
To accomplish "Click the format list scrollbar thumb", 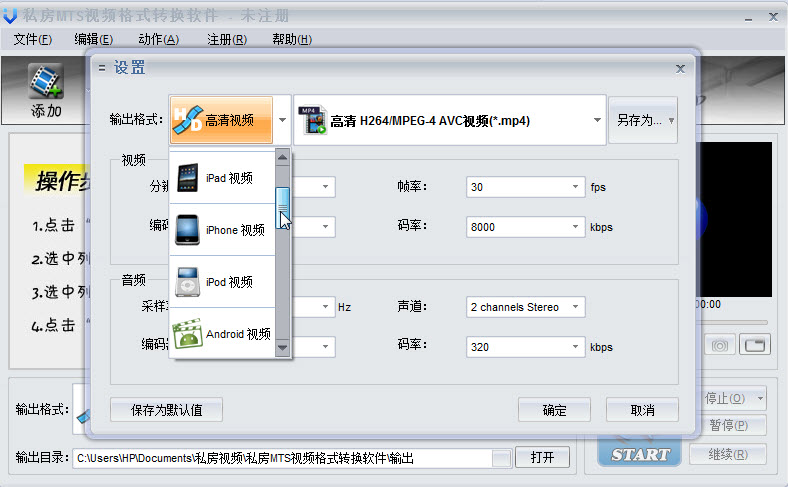I will point(282,208).
